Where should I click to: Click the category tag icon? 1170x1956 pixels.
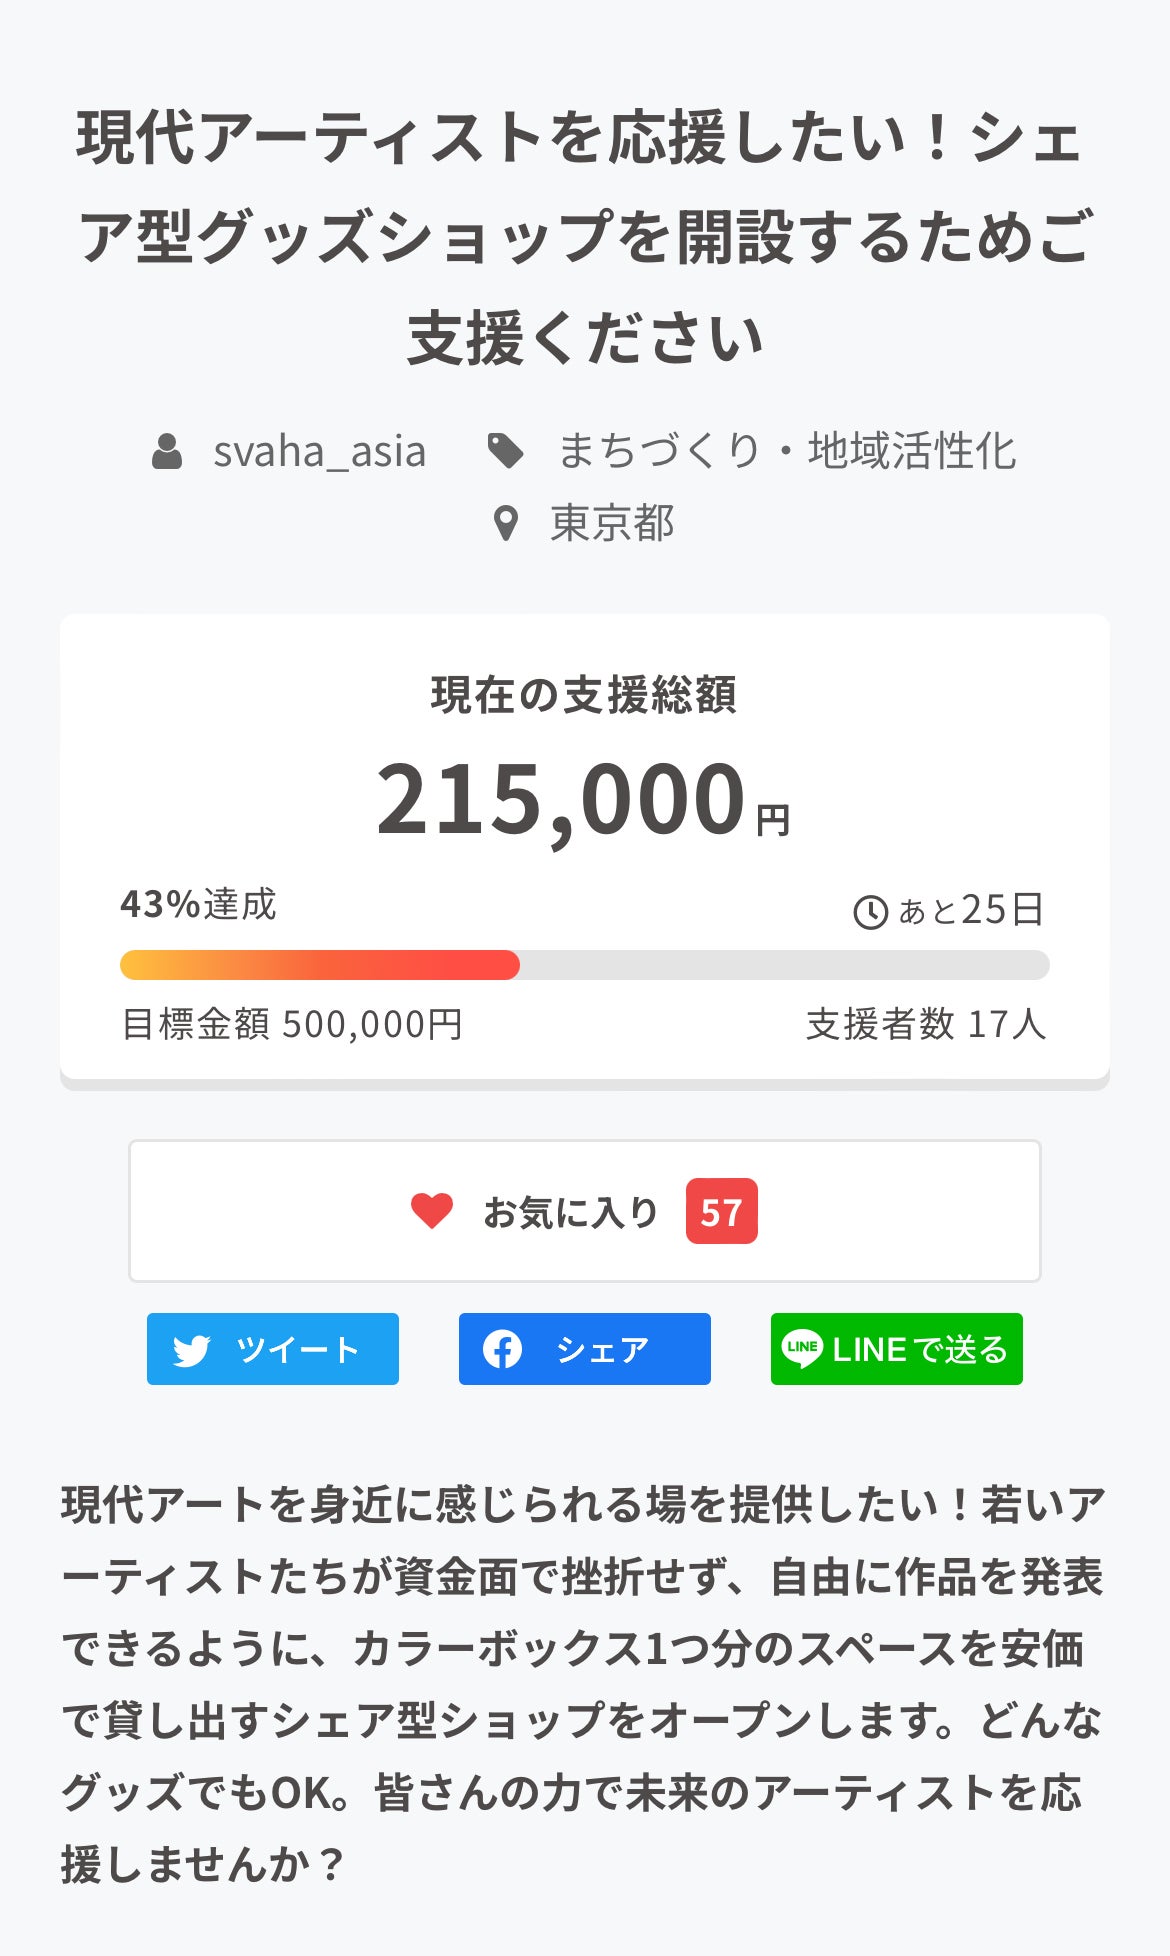506,451
